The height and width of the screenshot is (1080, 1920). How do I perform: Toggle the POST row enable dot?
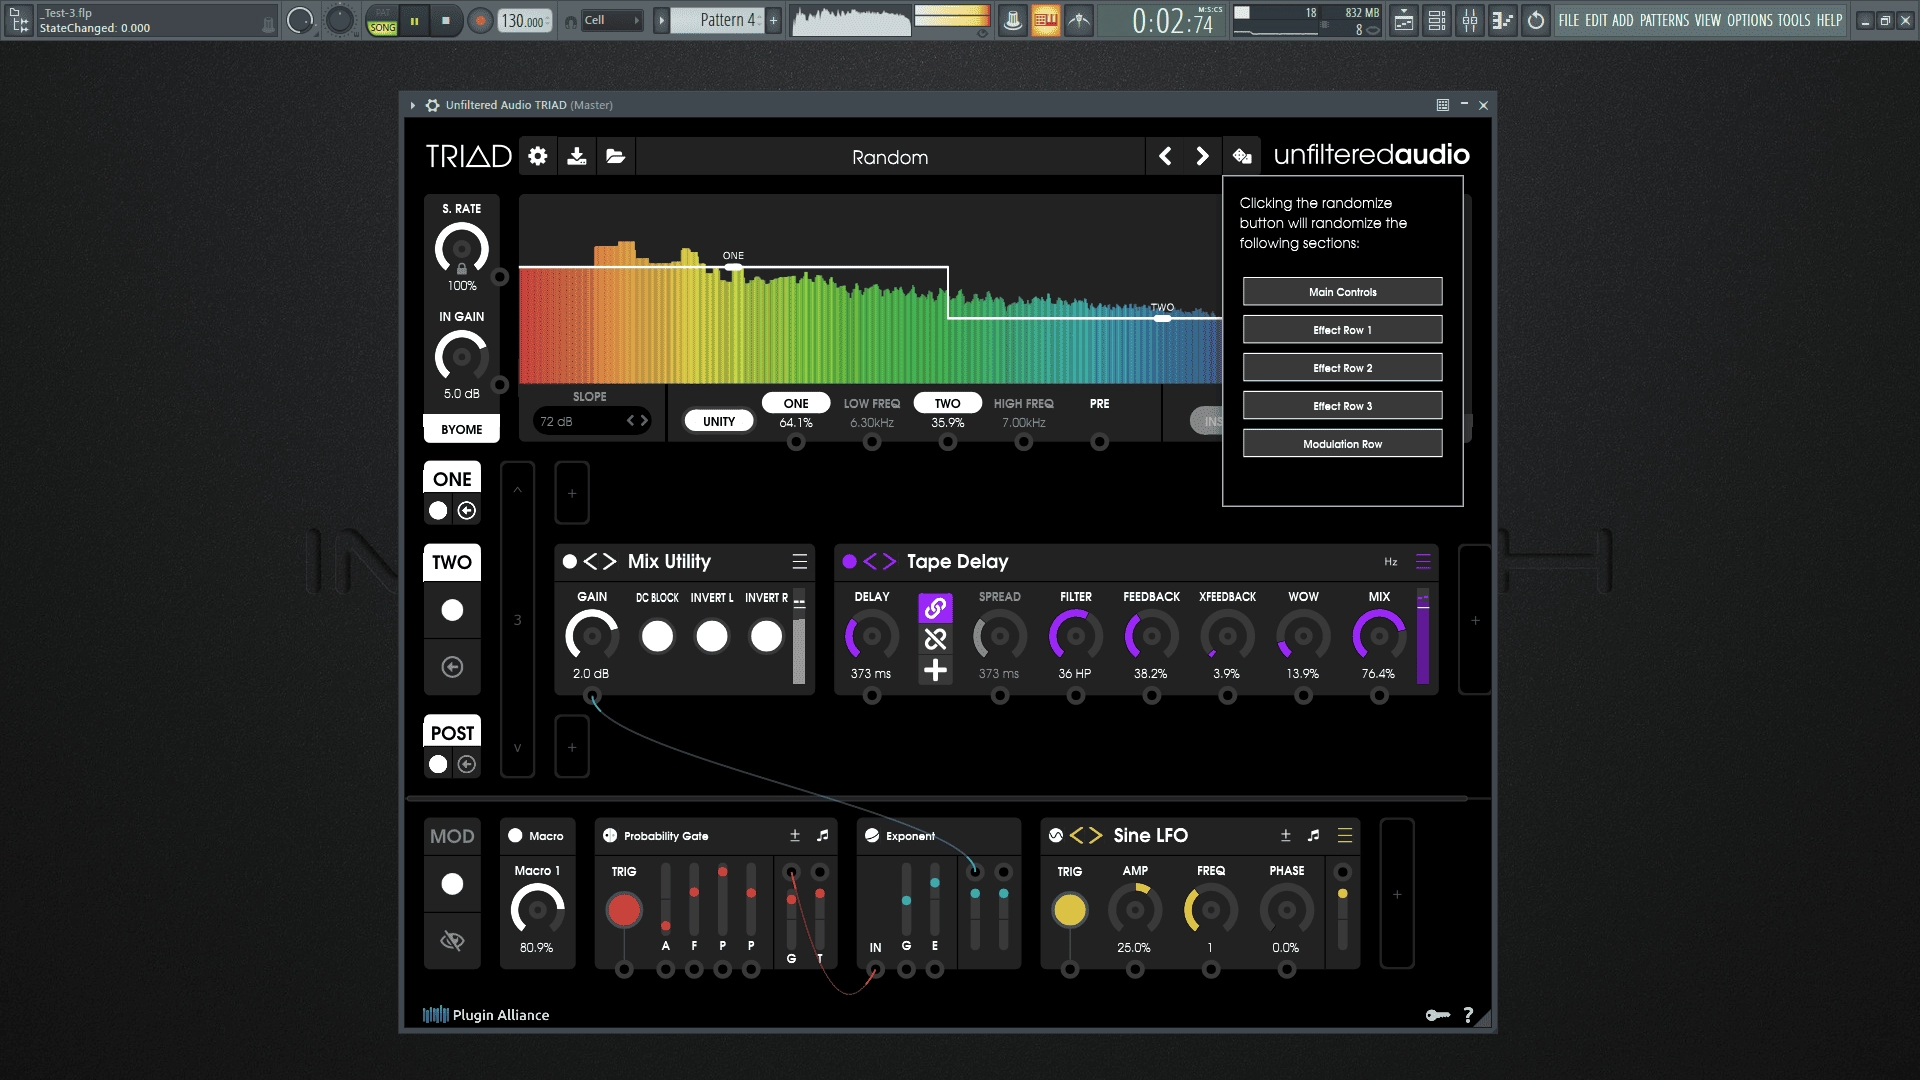[x=438, y=764]
